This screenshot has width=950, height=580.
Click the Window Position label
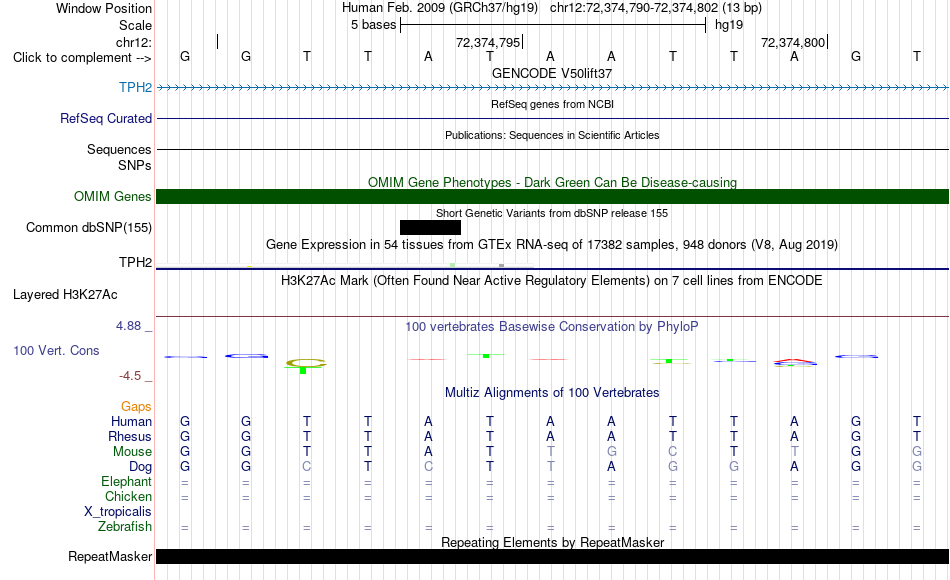104,8
